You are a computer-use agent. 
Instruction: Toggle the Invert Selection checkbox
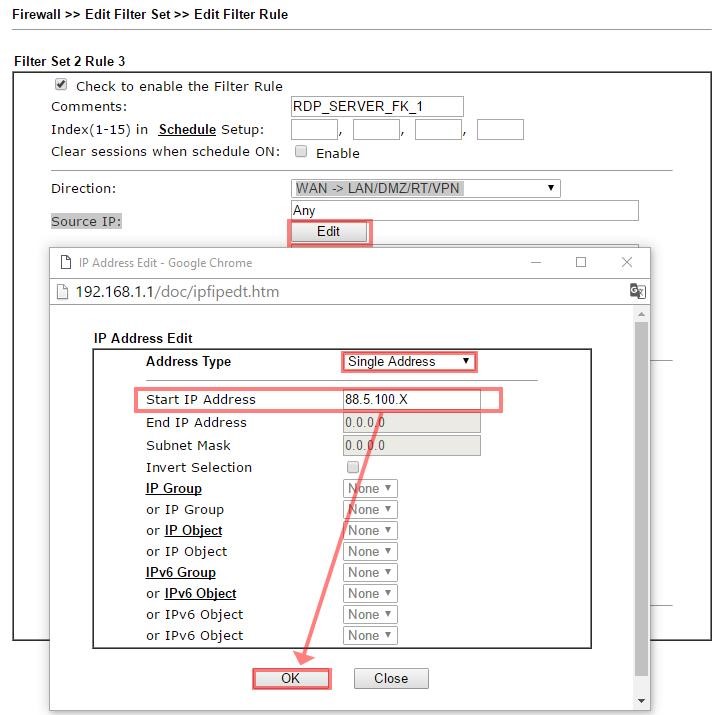352,467
